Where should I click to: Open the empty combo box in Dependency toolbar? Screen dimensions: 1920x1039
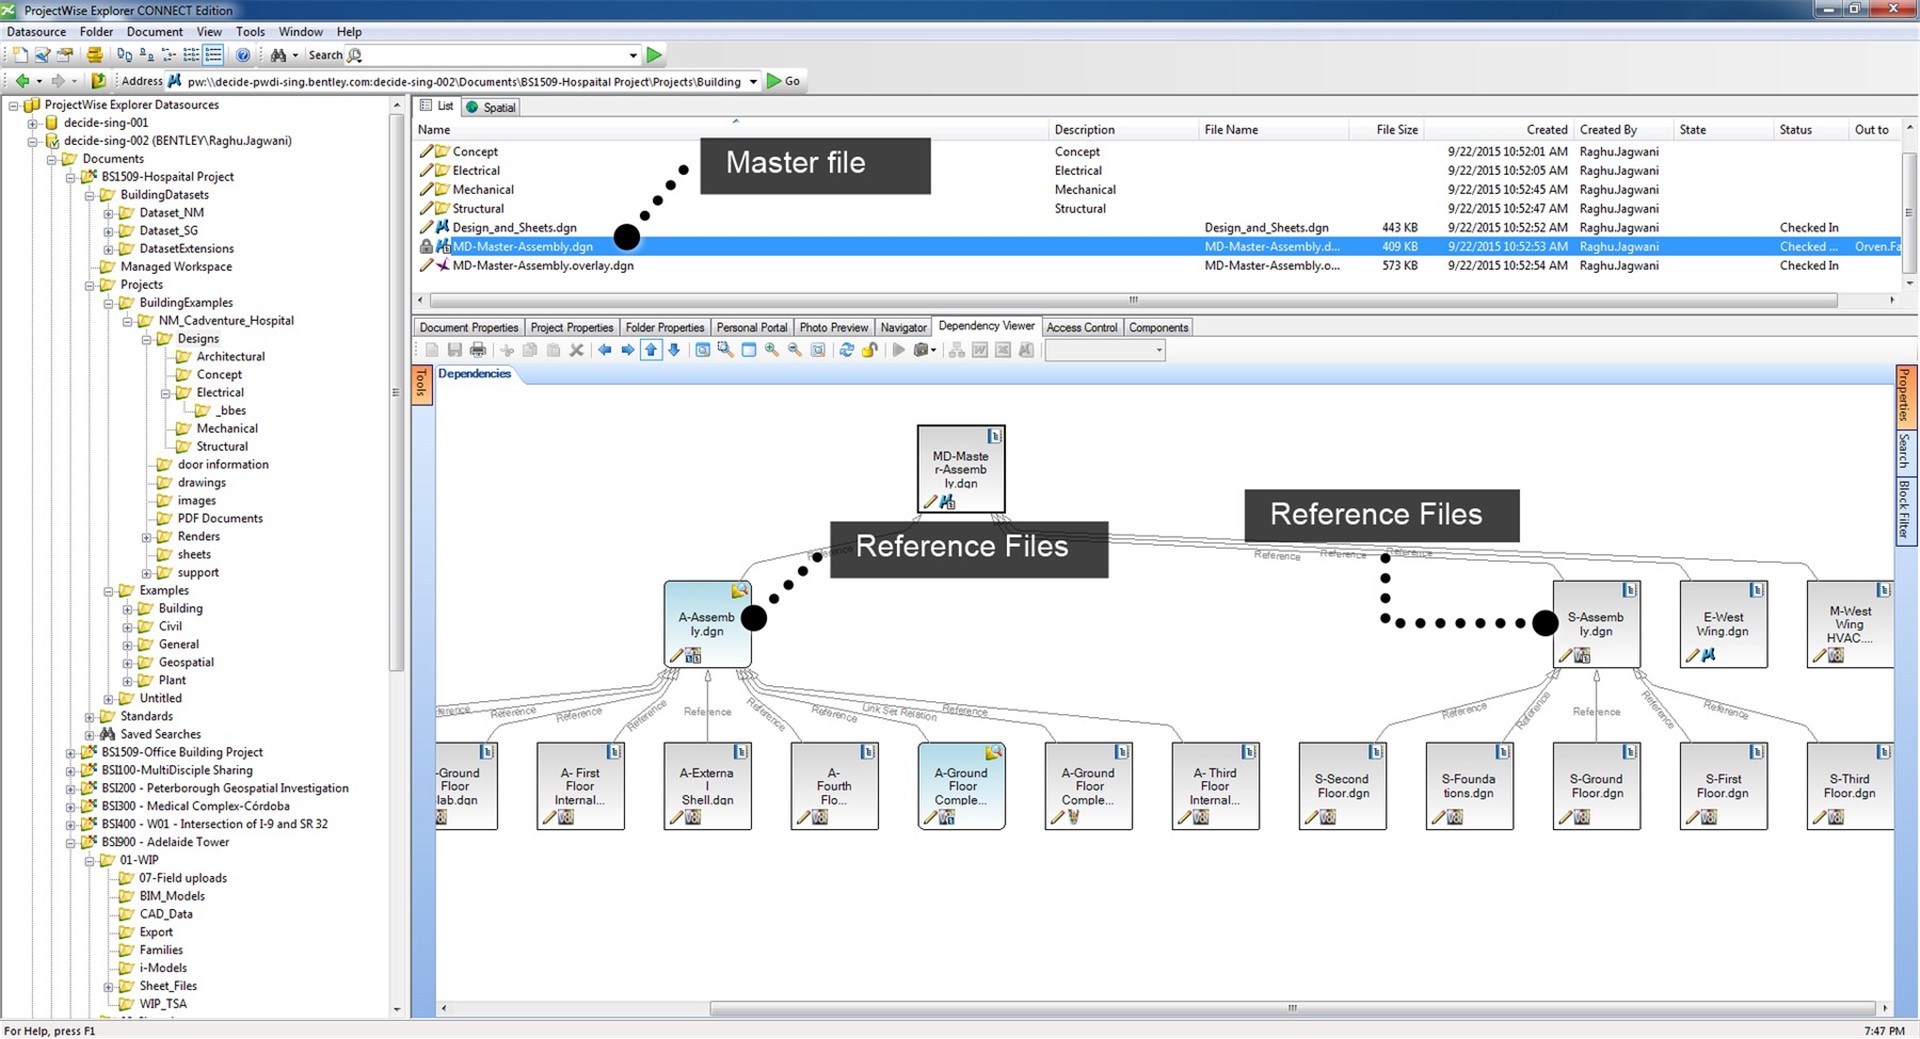pos(1105,350)
